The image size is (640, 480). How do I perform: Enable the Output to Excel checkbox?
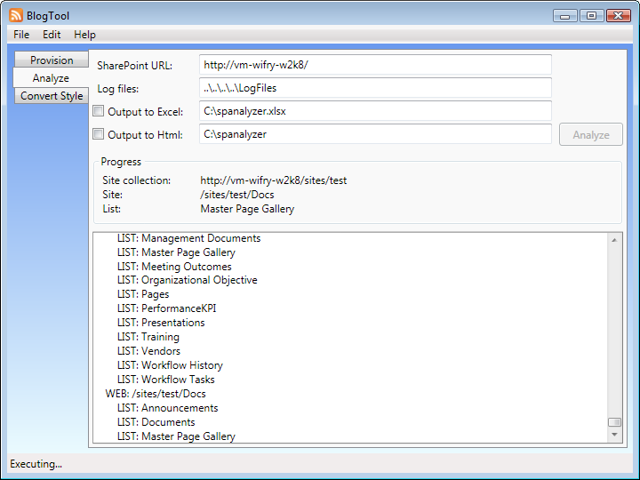point(98,111)
